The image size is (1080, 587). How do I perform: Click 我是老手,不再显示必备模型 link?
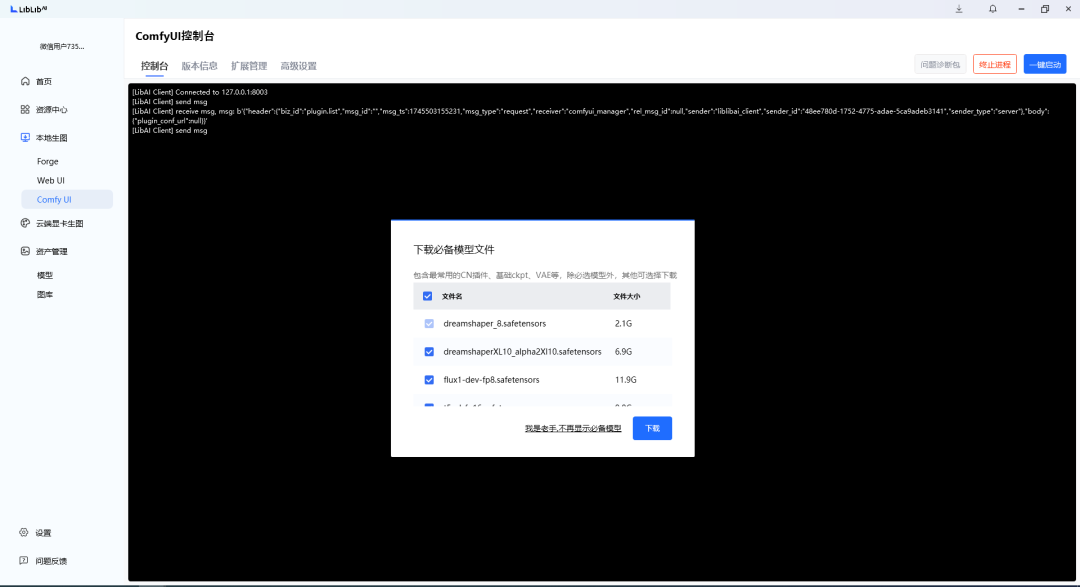[x=573, y=429]
